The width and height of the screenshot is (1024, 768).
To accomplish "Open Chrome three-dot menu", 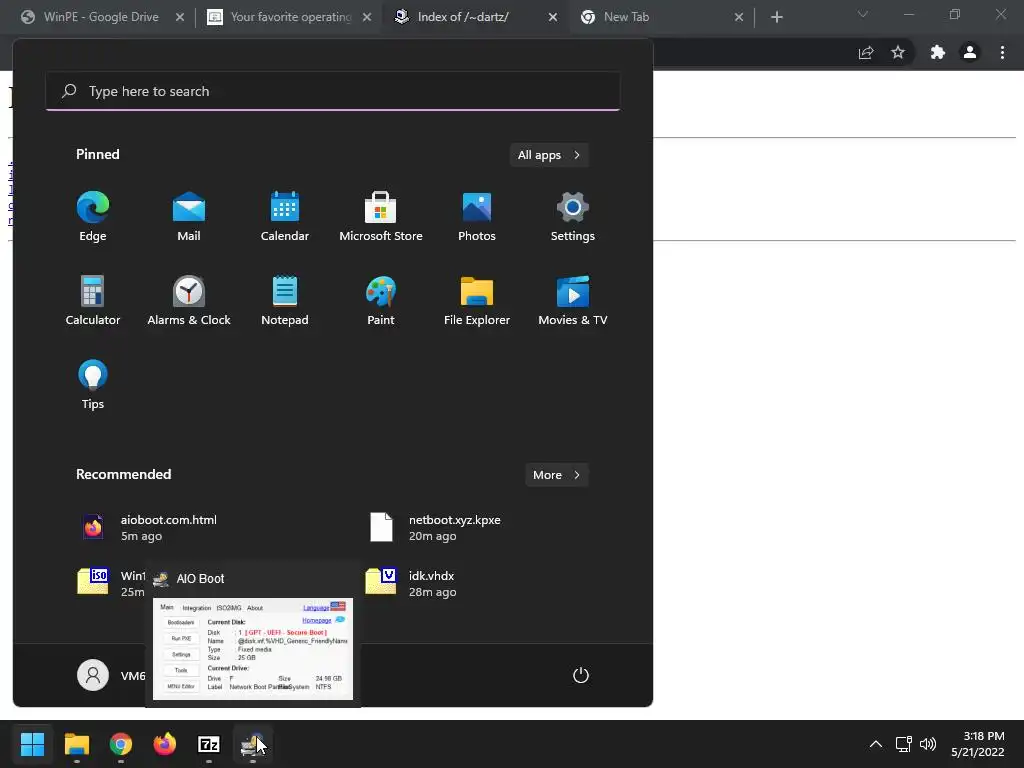I will point(1002,53).
